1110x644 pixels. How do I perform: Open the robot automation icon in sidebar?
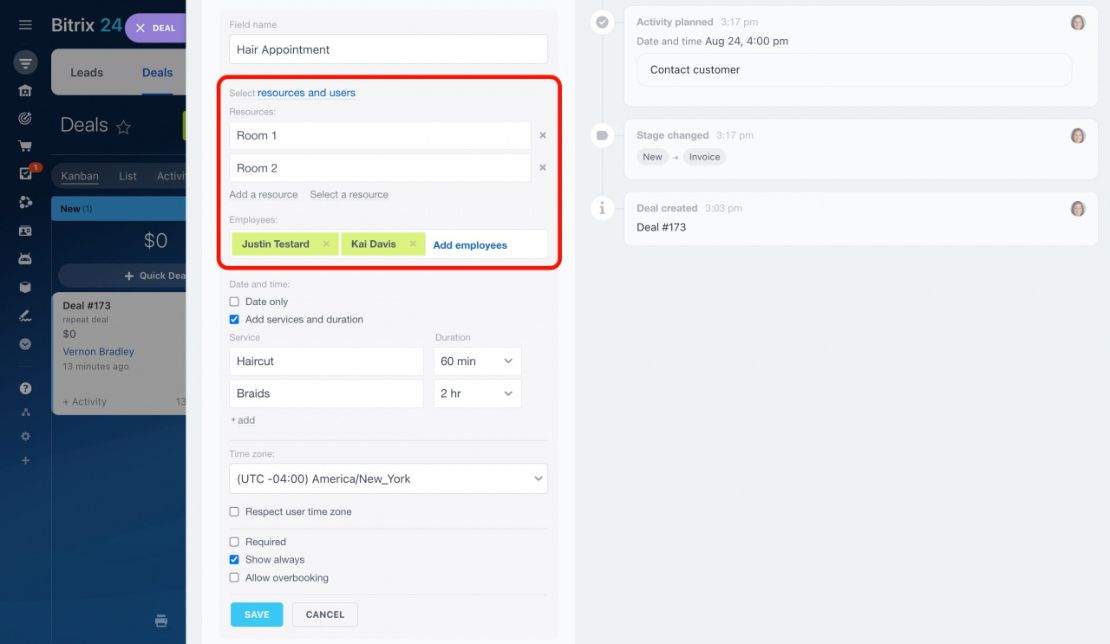coord(25,259)
